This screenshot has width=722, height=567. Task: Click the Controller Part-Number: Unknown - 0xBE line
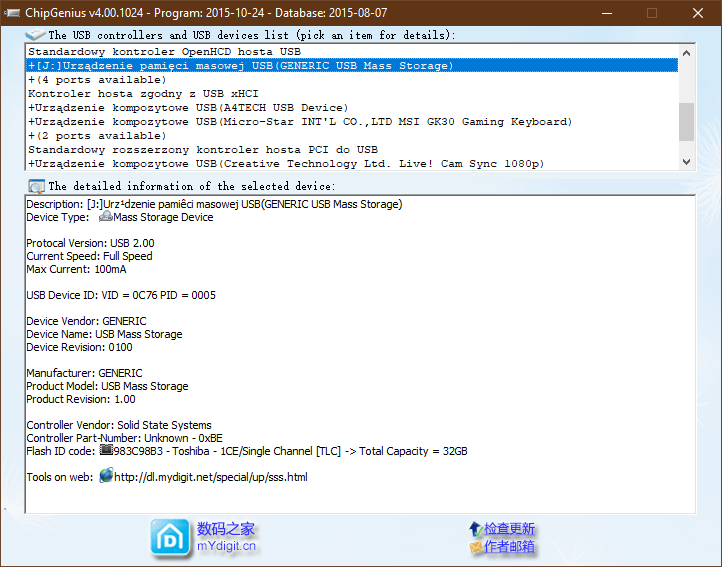pyautogui.click(x=124, y=438)
